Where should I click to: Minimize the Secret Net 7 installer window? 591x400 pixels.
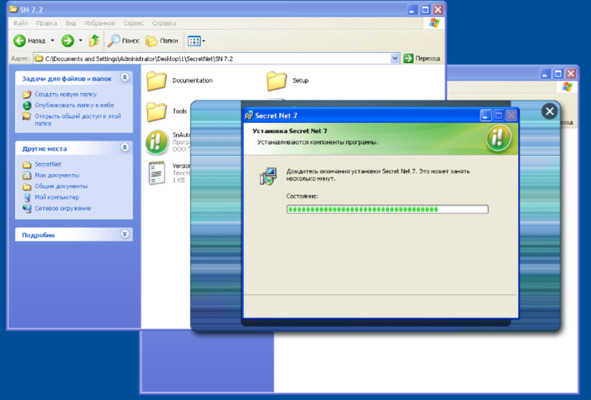click(x=485, y=116)
